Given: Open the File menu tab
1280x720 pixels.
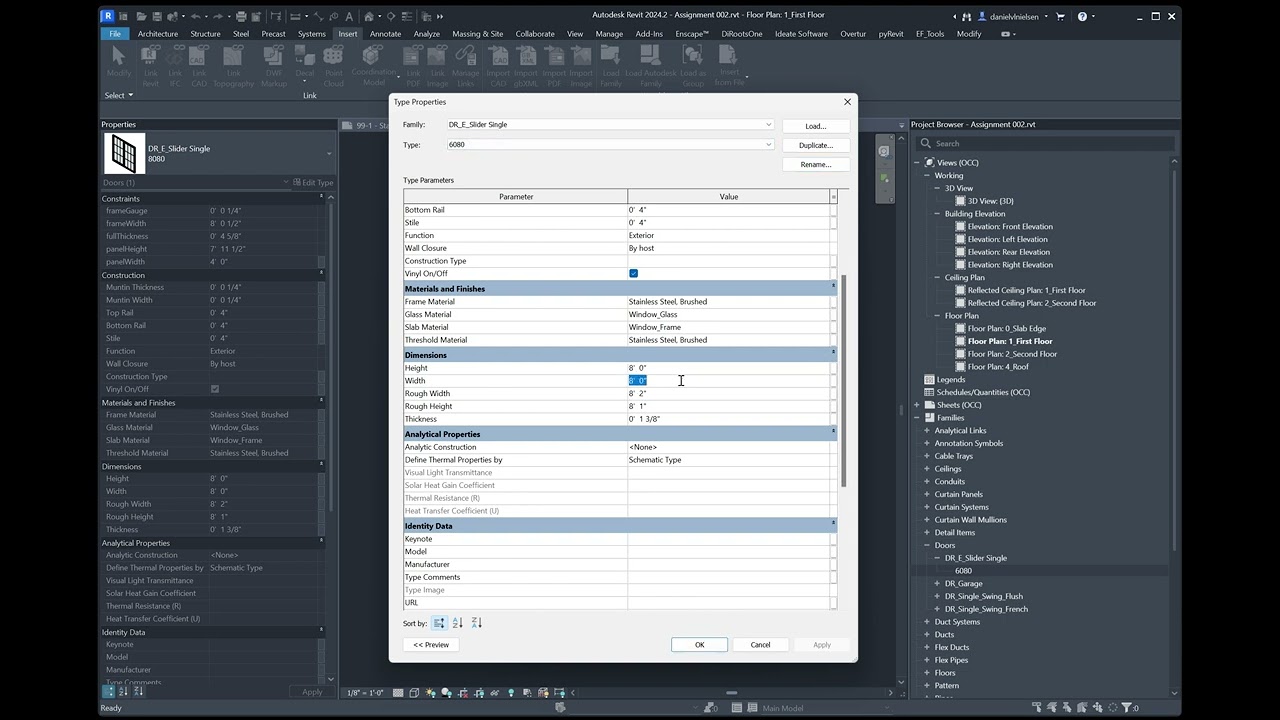Looking at the screenshot, I should pyautogui.click(x=115, y=34).
